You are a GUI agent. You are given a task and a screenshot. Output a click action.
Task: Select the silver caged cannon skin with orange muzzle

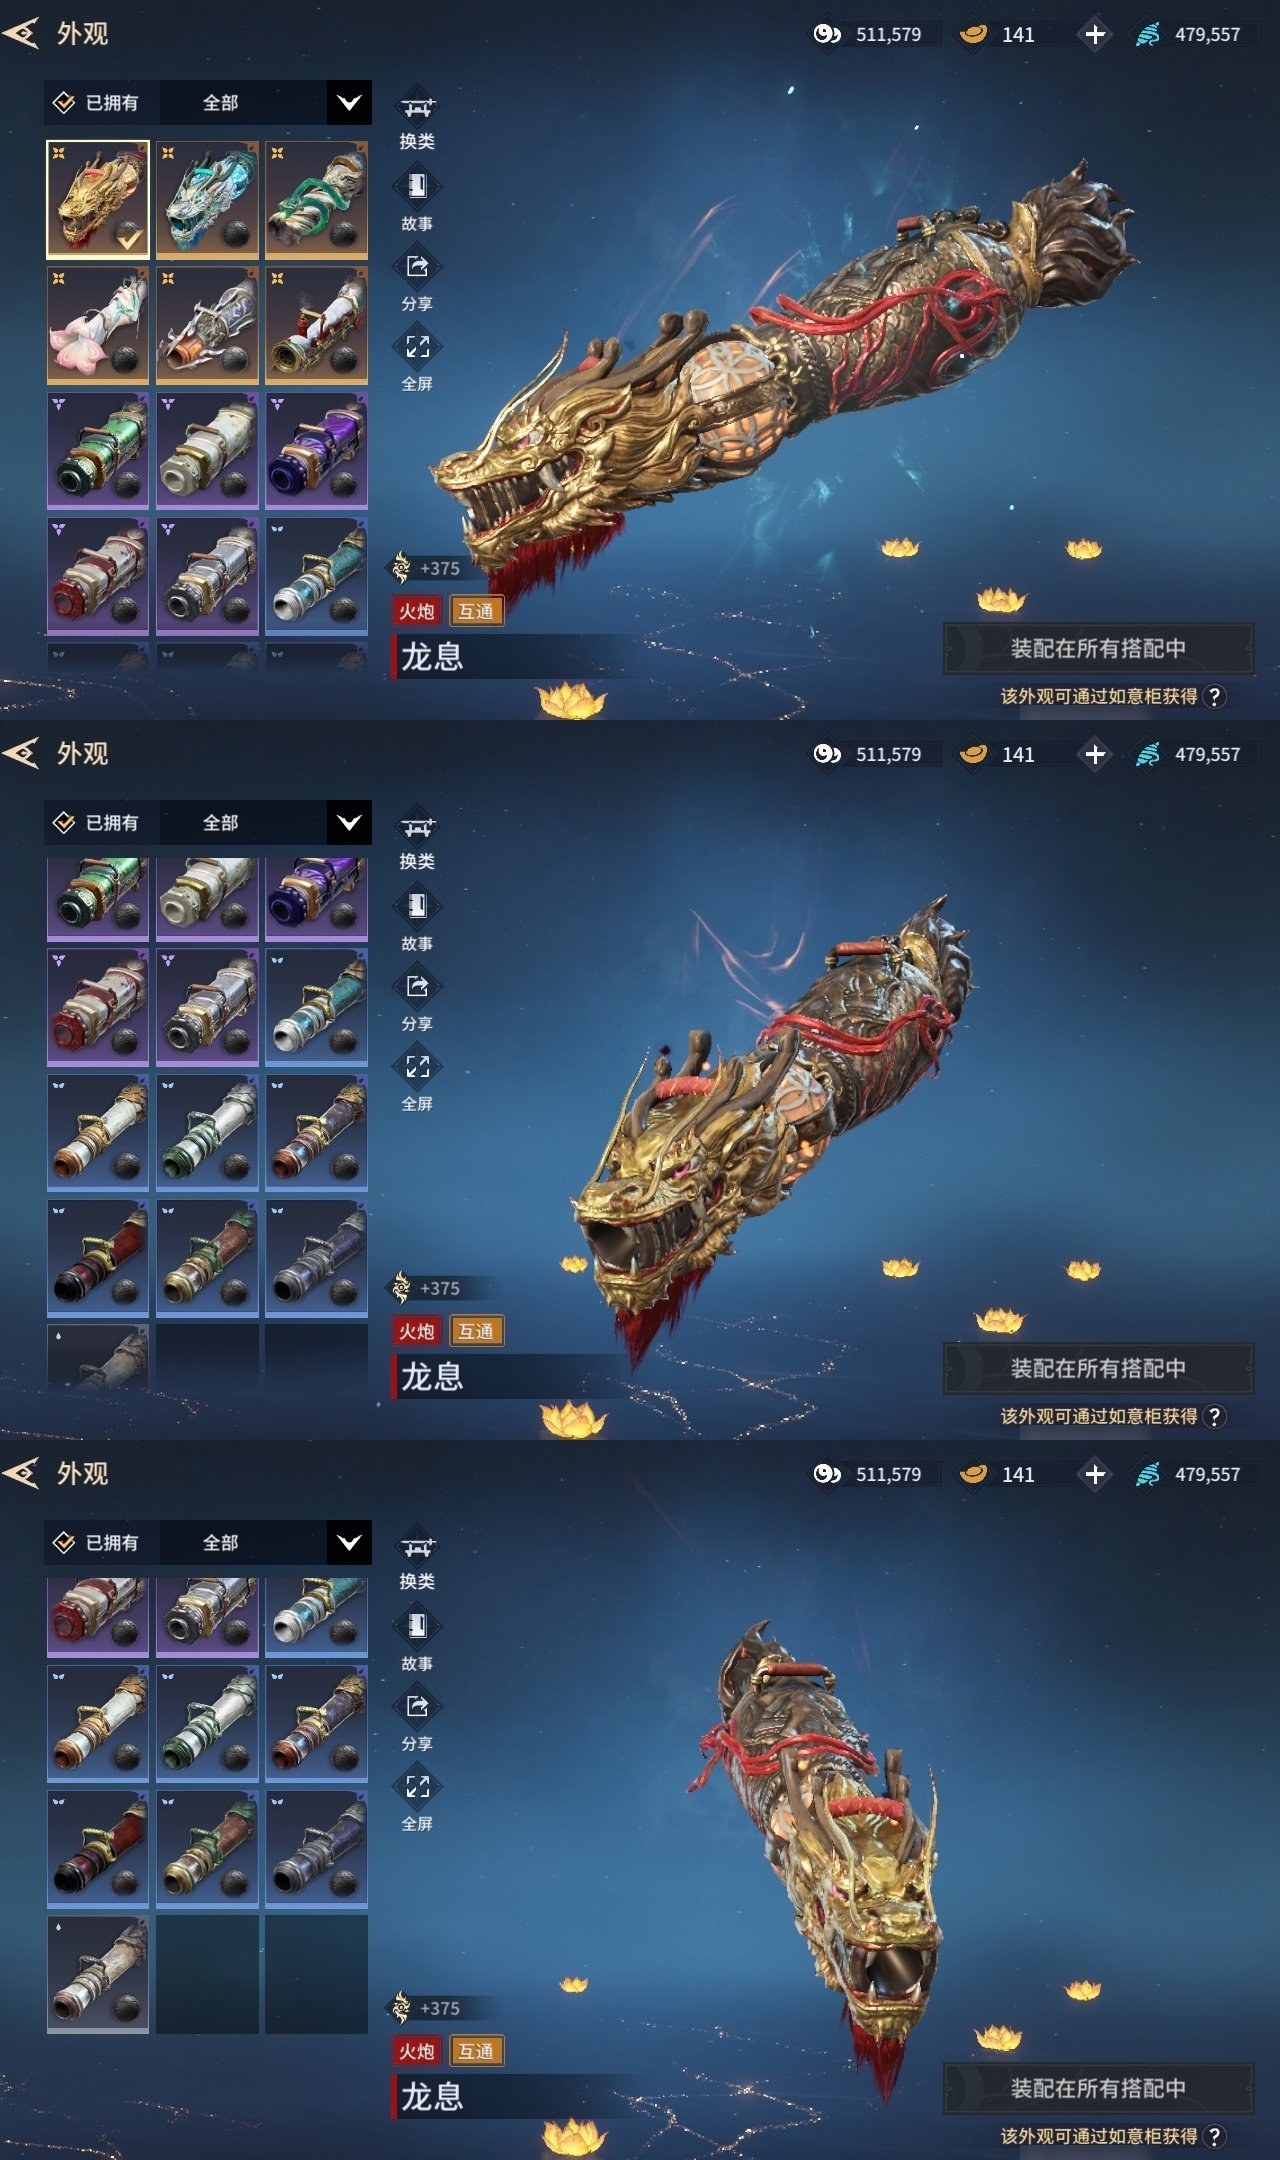[207, 325]
